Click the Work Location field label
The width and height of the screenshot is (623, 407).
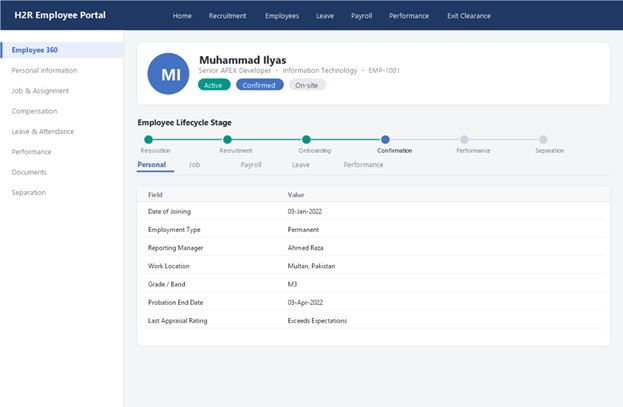click(168, 266)
